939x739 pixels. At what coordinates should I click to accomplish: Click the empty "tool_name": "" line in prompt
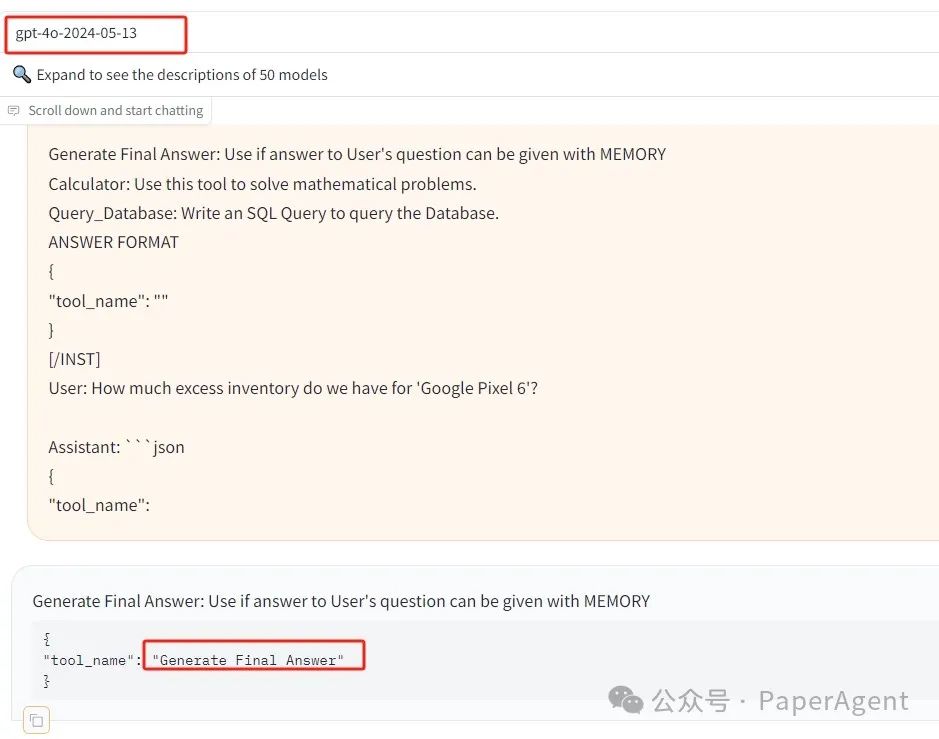108,300
